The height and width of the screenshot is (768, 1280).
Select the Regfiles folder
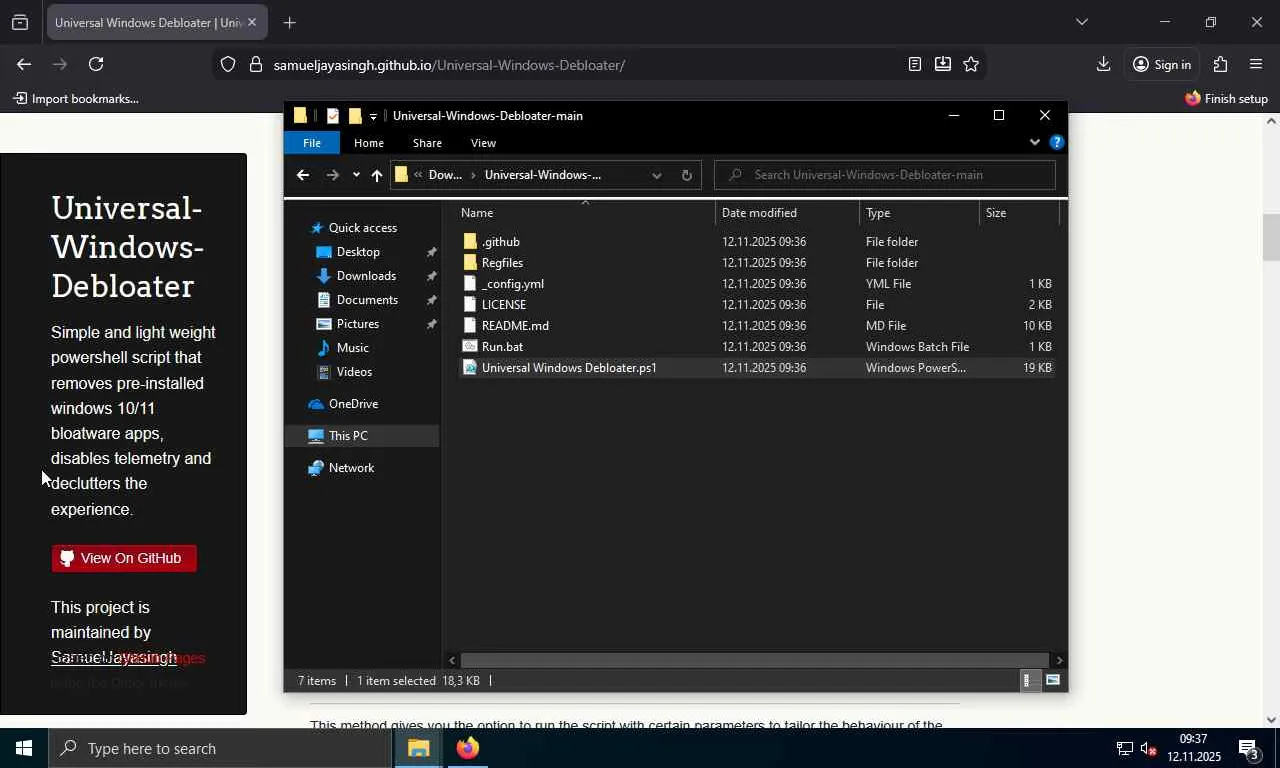tap(757, 263)
